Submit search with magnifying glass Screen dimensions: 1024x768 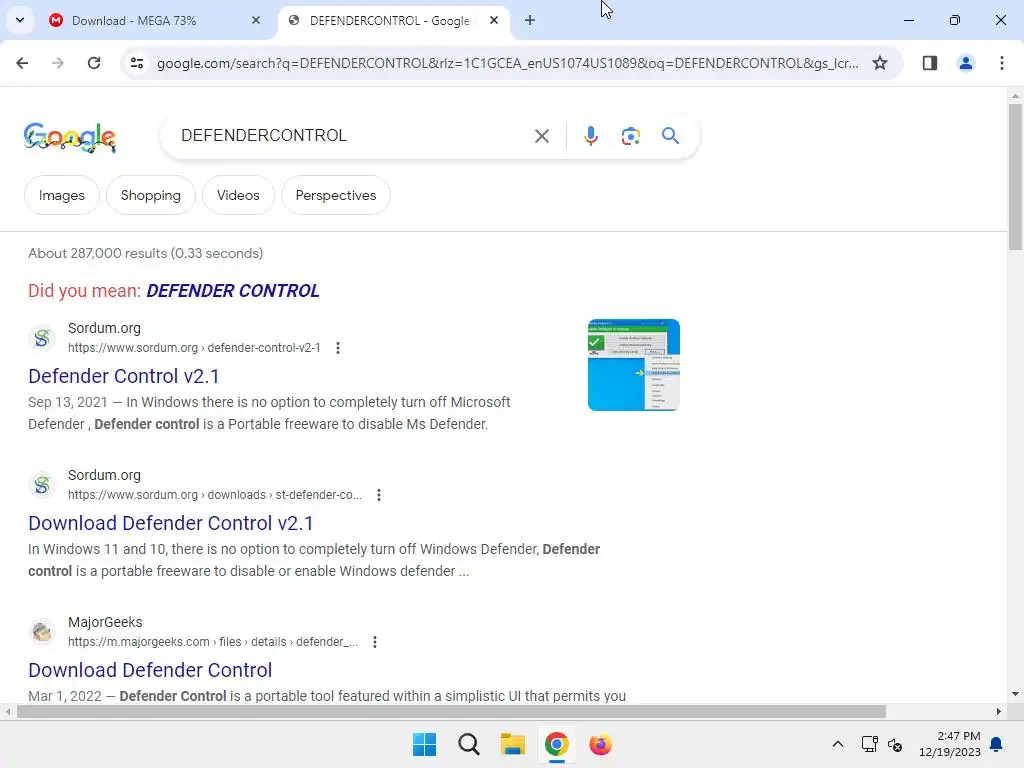(670, 136)
